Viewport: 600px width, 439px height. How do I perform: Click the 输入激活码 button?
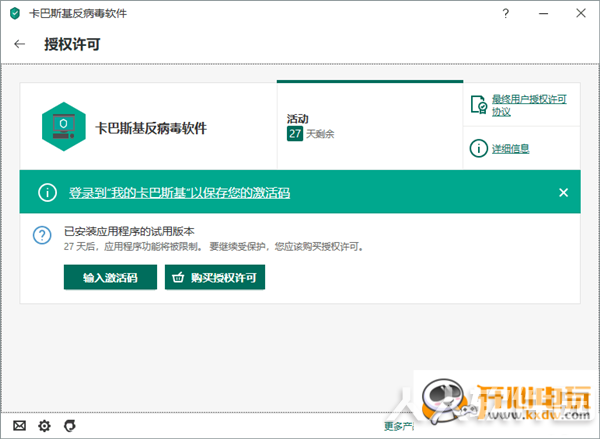click(x=110, y=277)
